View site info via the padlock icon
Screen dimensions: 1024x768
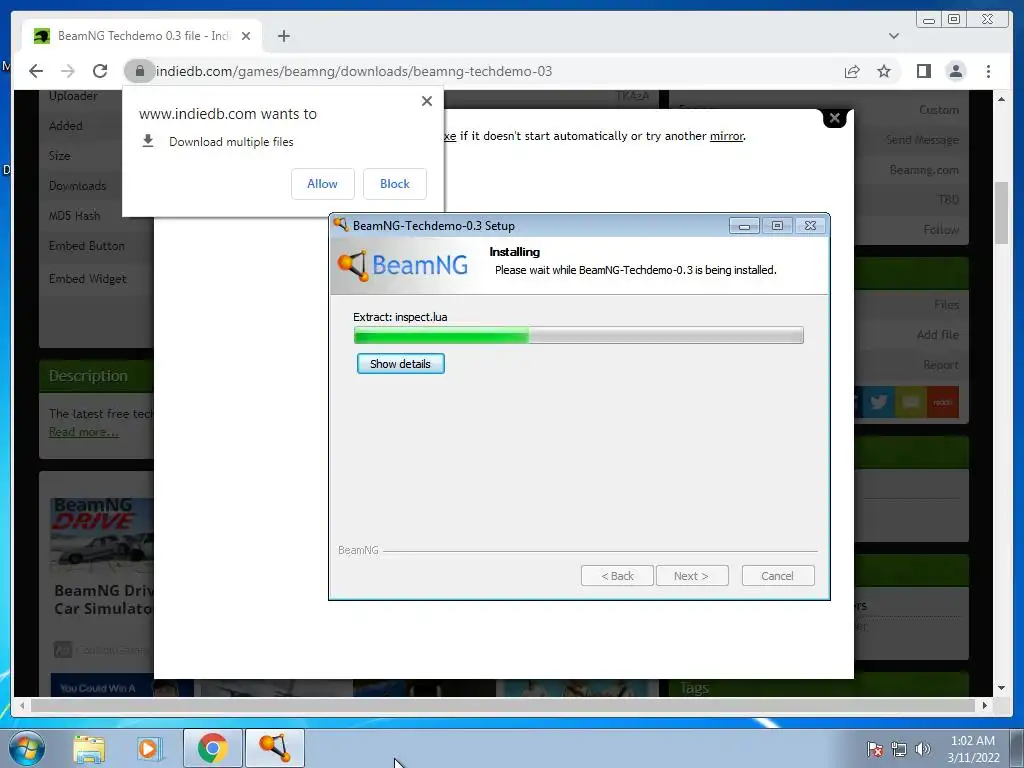click(x=139, y=71)
